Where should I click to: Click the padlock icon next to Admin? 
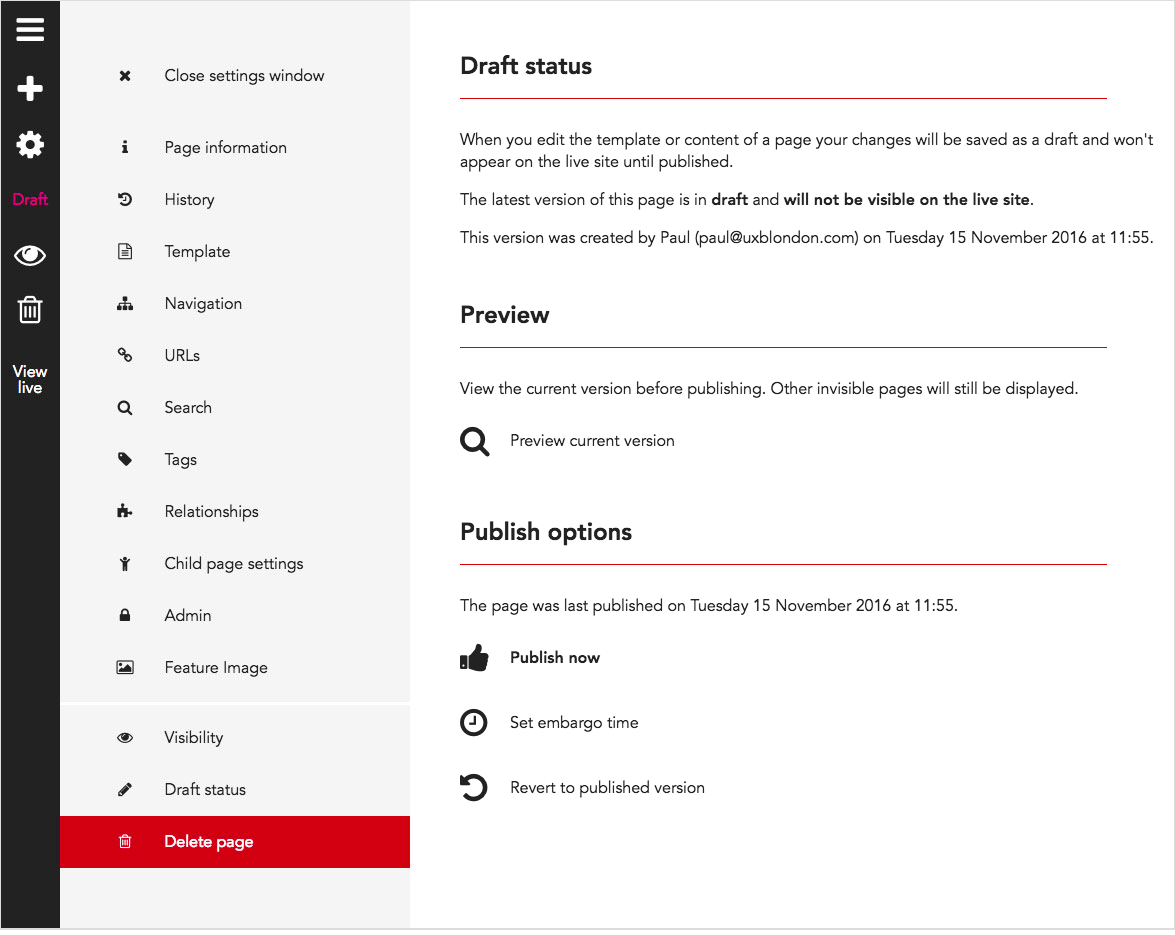point(124,615)
